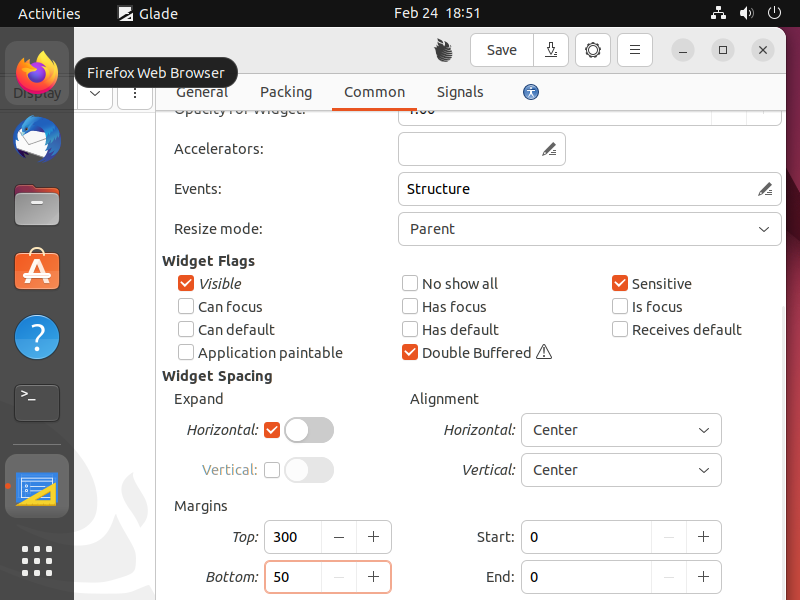Click the Save As download-arrow icon
This screenshot has height=600, width=800.
pyautogui.click(x=551, y=50)
